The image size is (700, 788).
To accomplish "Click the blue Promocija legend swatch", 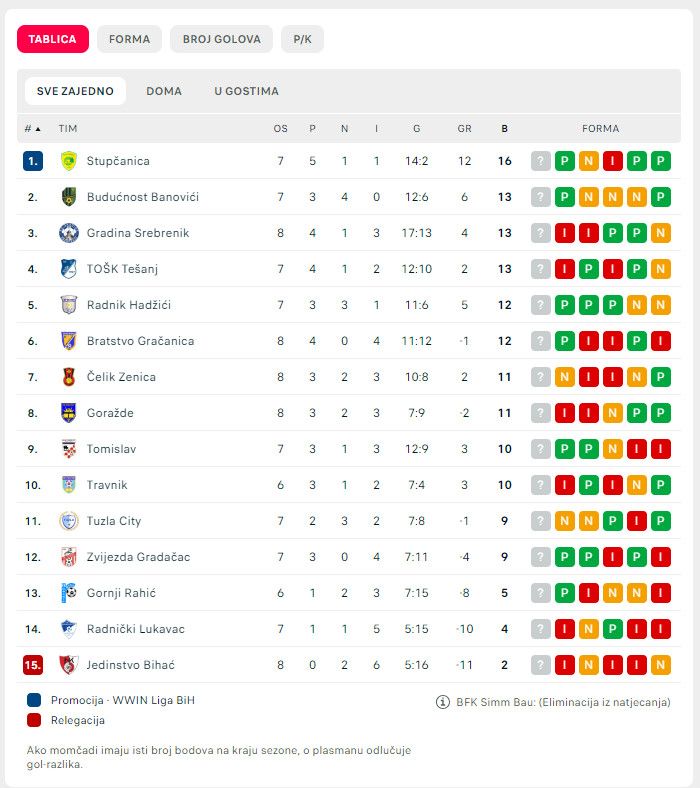I will pyautogui.click(x=35, y=700).
